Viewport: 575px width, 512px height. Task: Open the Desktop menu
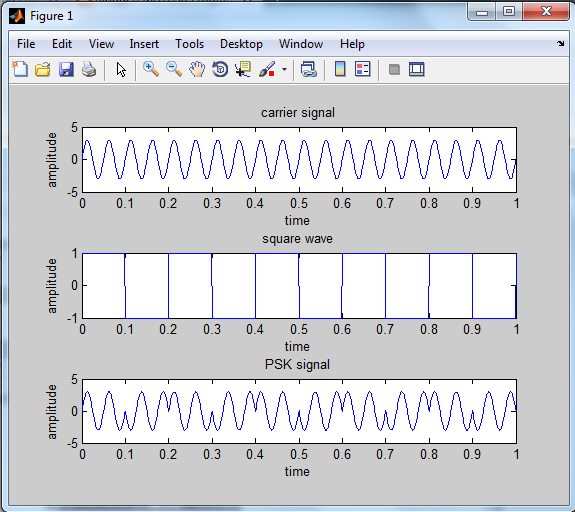click(x=241, y=44)
